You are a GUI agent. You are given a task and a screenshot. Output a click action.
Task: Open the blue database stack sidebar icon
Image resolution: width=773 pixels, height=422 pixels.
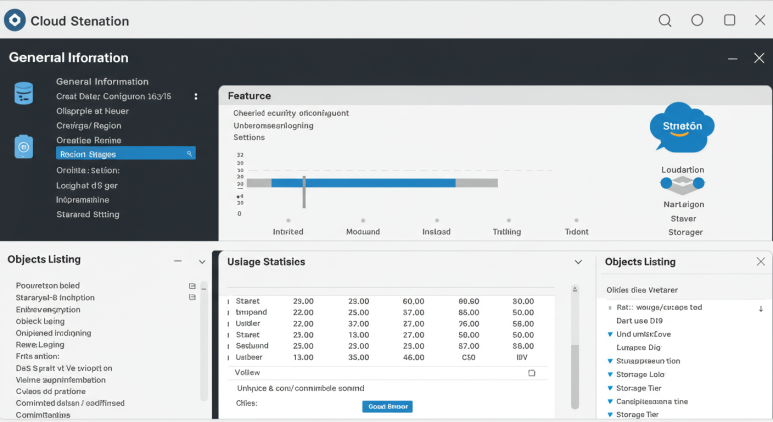pyautogui.click(x=24, y=93)
